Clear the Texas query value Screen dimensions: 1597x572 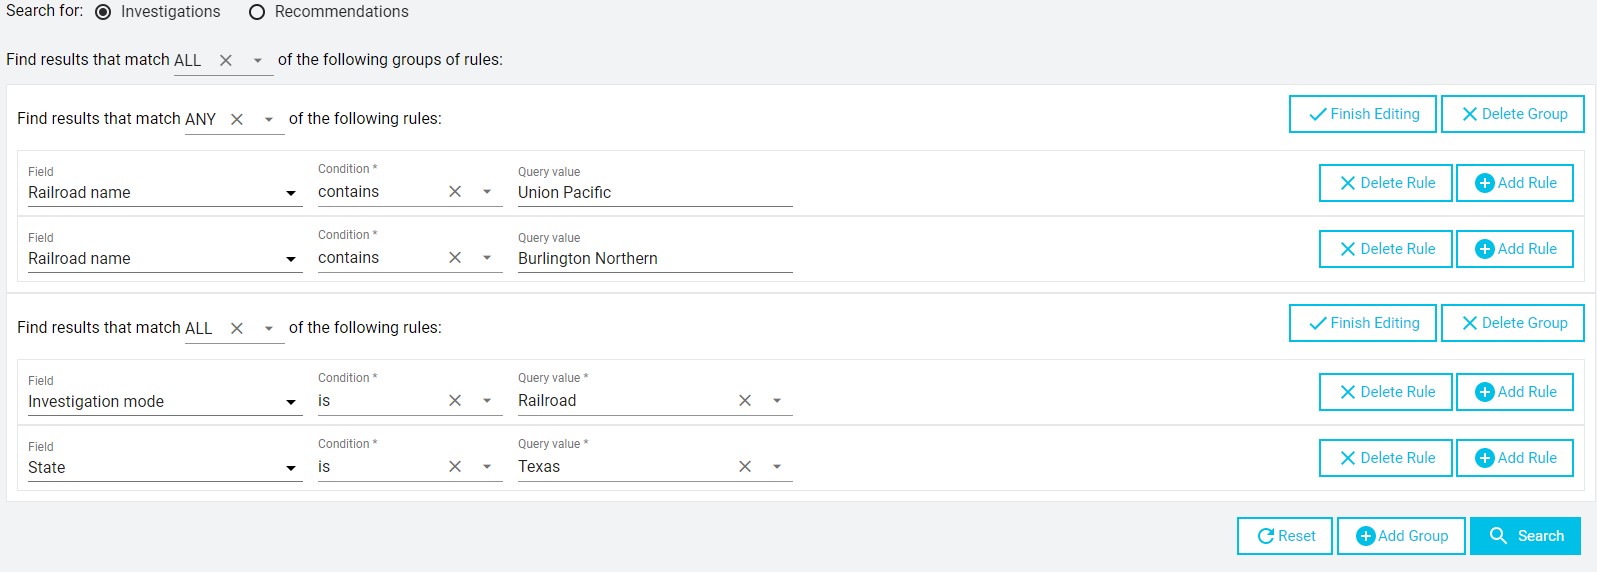[x=745, y=467]
